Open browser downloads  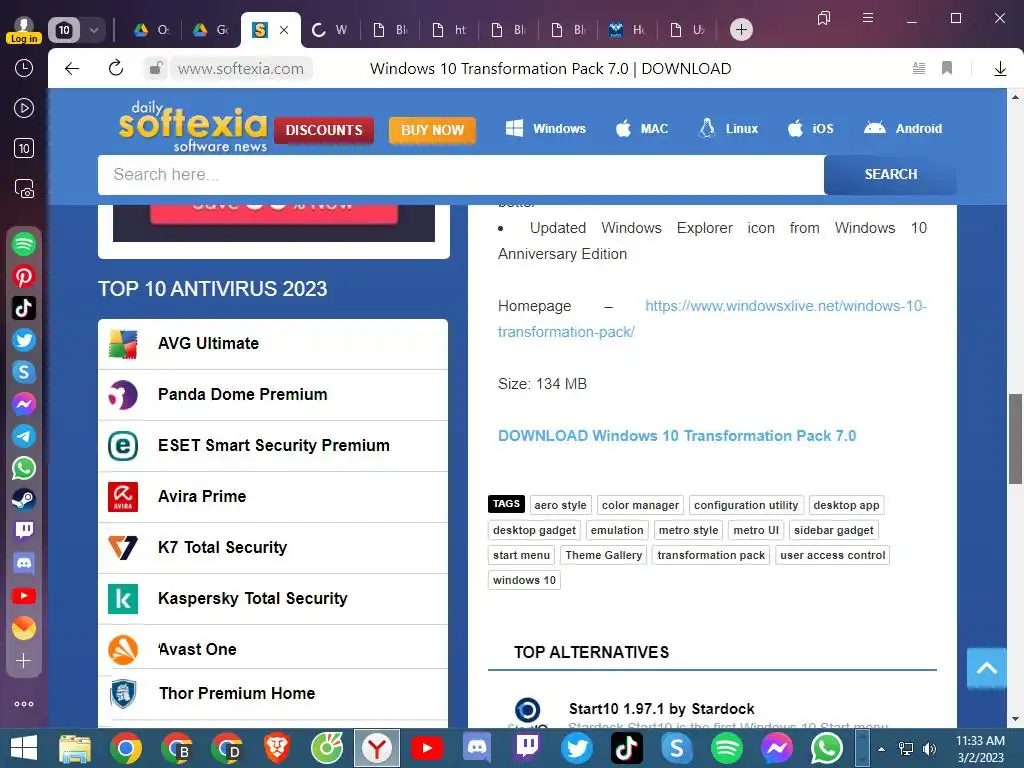1000,69
